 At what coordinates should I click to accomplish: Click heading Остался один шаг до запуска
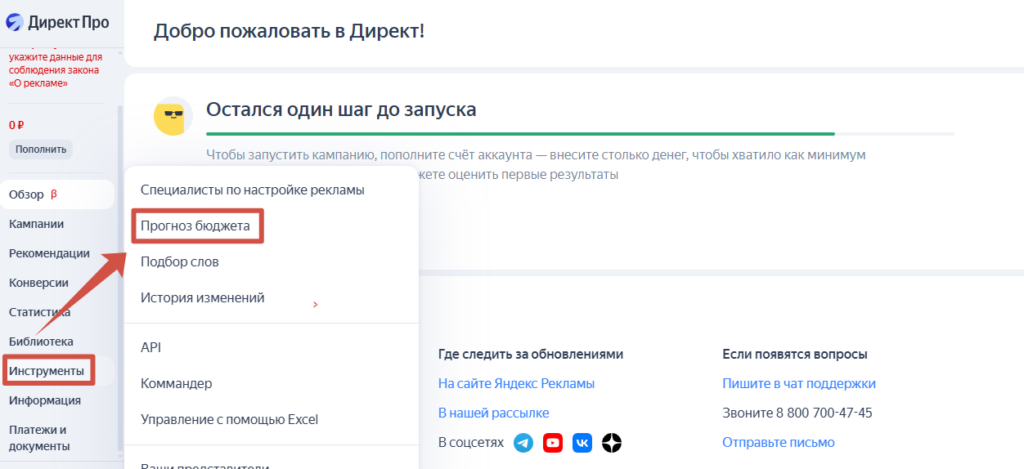pos(341,109)
